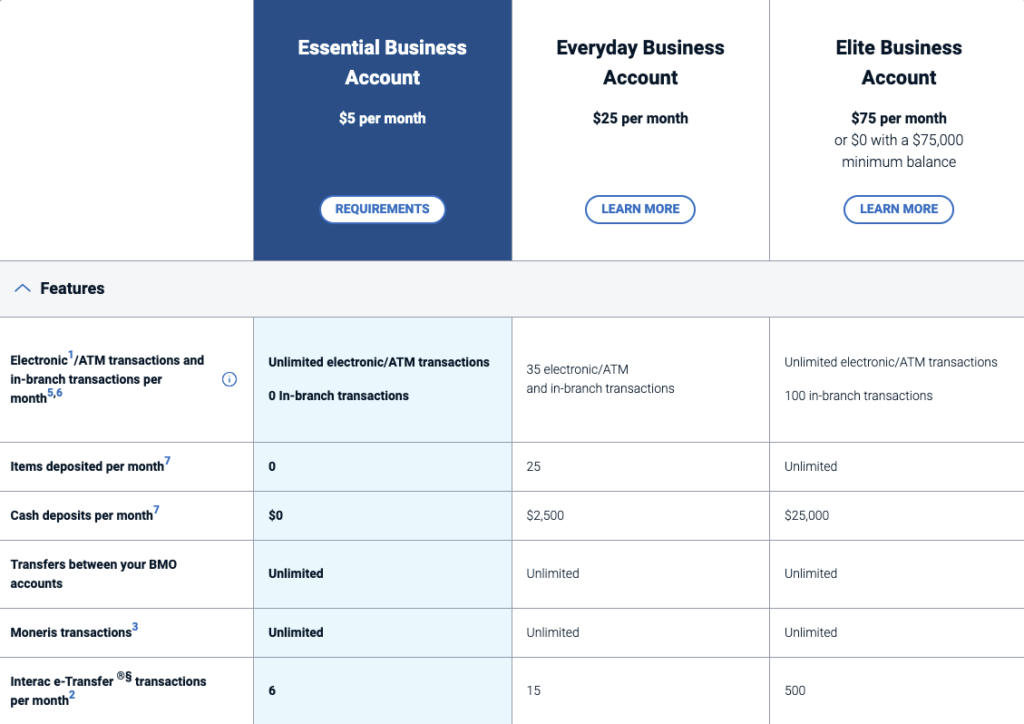Click the REQUIREMENTS button for Essential Business Account
The width and height of the screenshot is (1024, 724).
tap(382, 209)
